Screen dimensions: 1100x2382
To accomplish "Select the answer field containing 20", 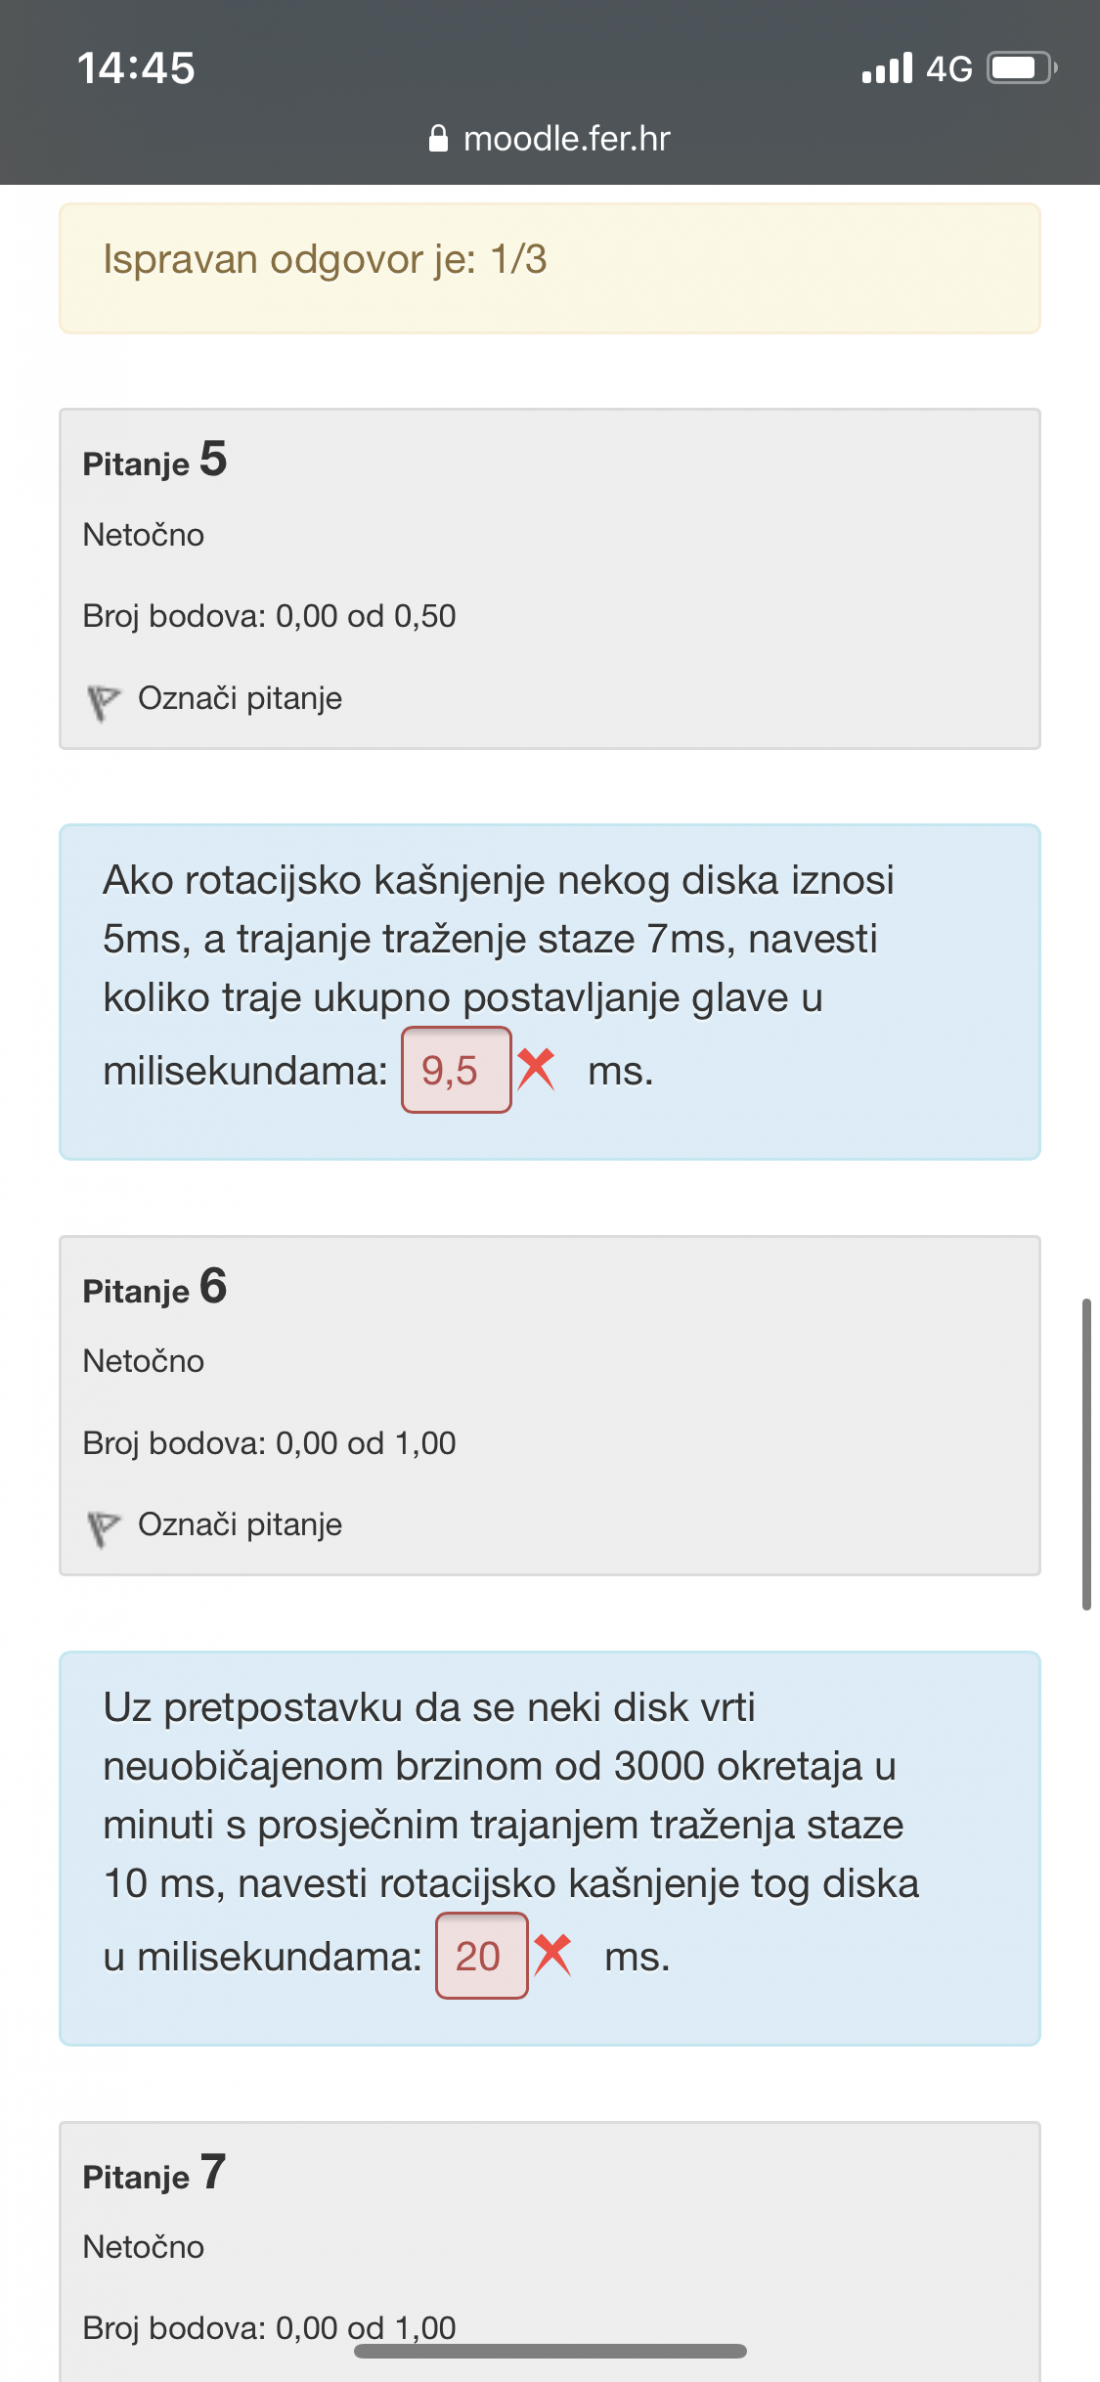I will [x=482, y=1956].
